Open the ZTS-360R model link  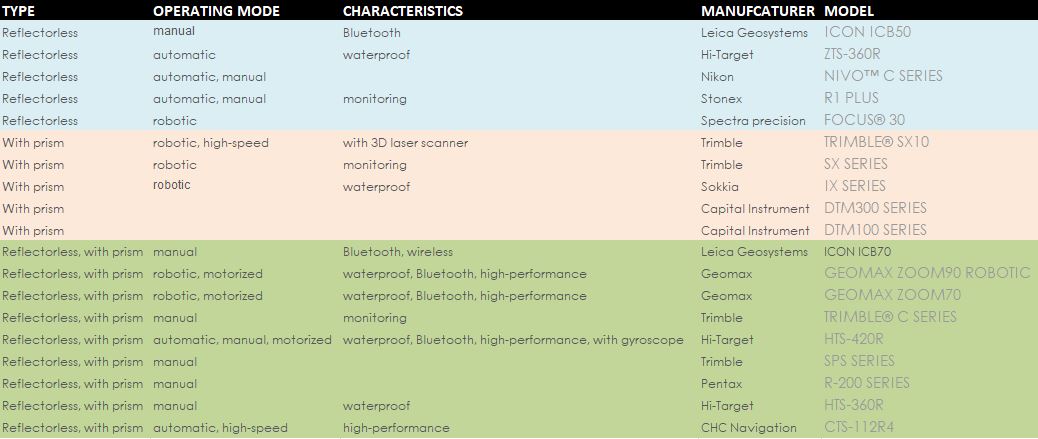coord(852,54)
